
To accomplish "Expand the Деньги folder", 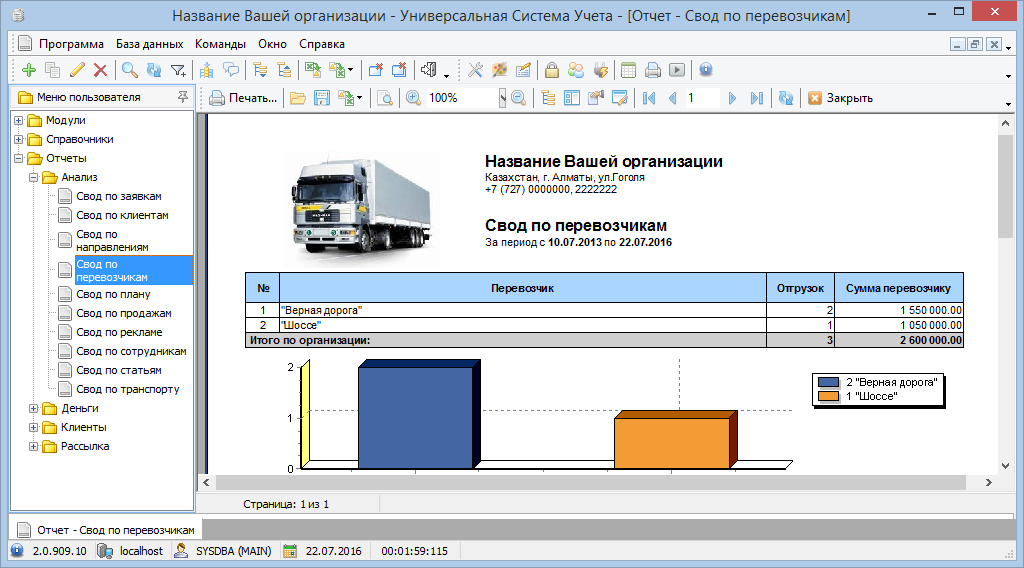I will tap(34, 408).
